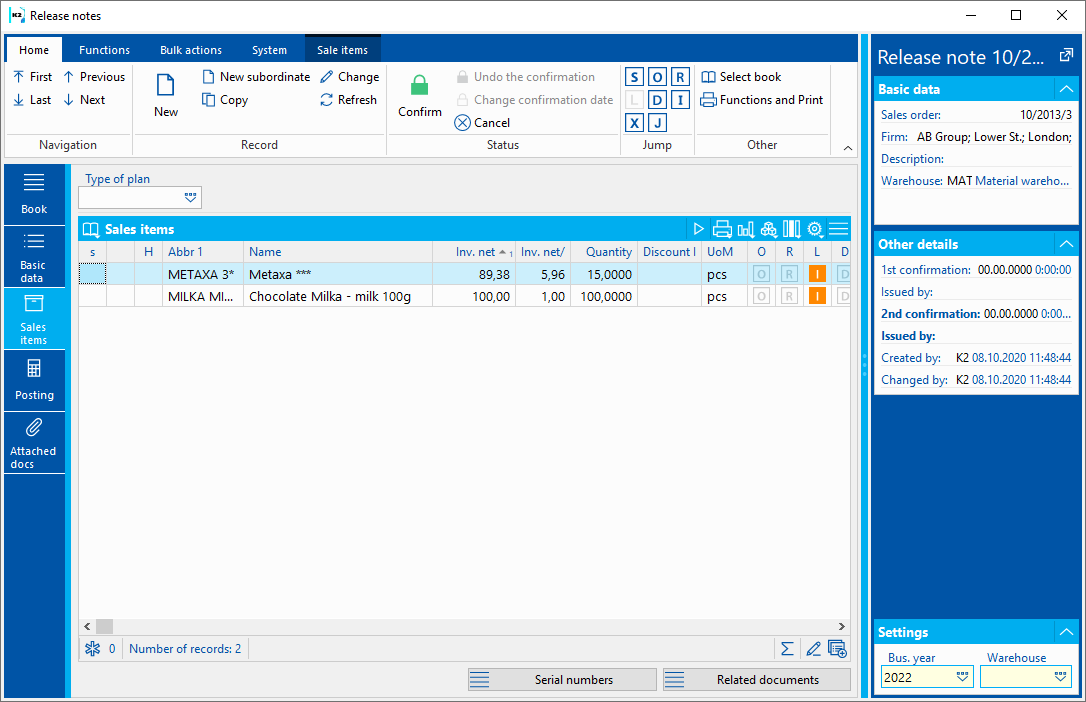Collapse the Settings section

[1066, 631]
